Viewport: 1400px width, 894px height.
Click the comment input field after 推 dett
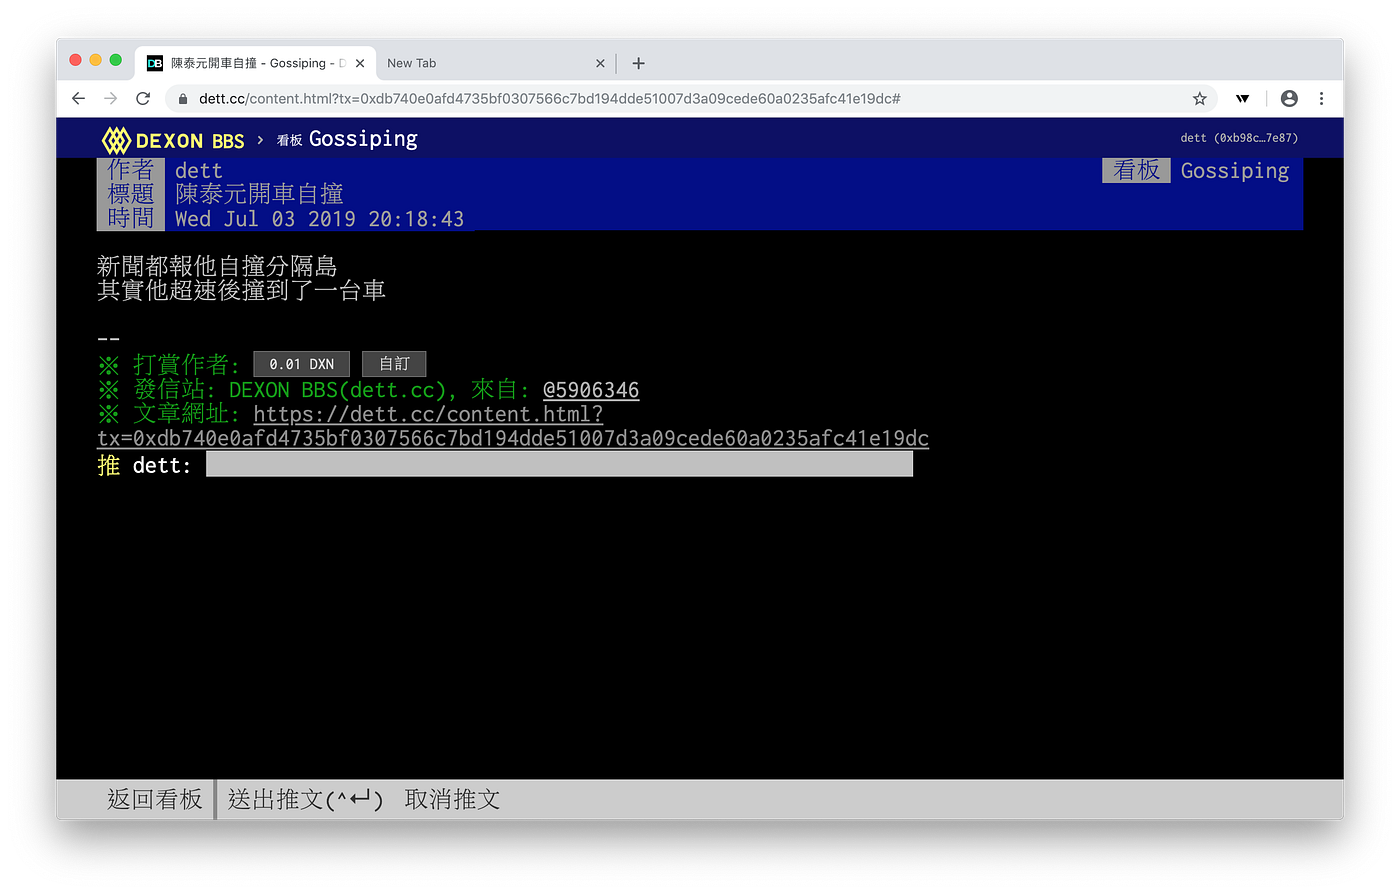tap(558, 463)
